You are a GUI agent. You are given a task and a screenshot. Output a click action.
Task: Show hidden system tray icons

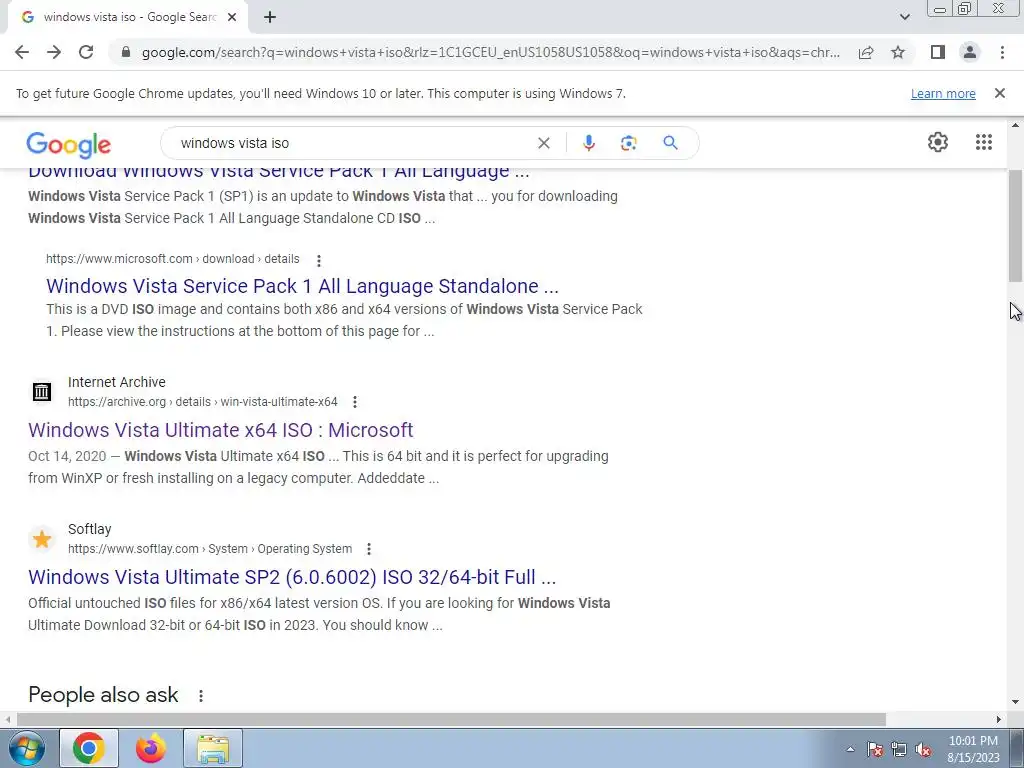[850, 749]
